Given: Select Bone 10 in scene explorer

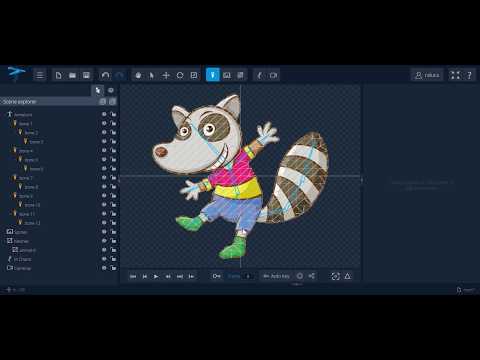Looking at the screenshot, I should point(32,205).
